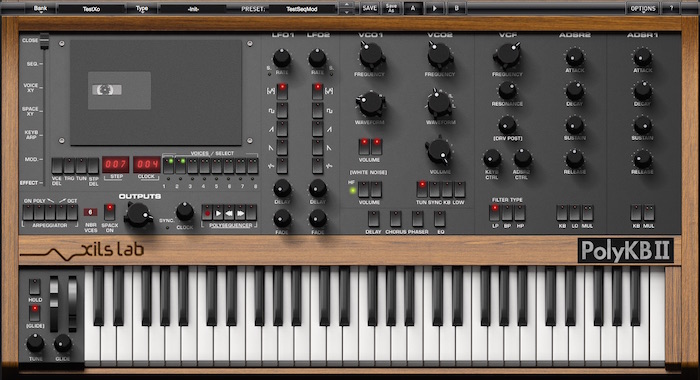This screenshot has height=380, width=700.
Task: Arm the polysequencer record button
Action: (x=207, y=213)
